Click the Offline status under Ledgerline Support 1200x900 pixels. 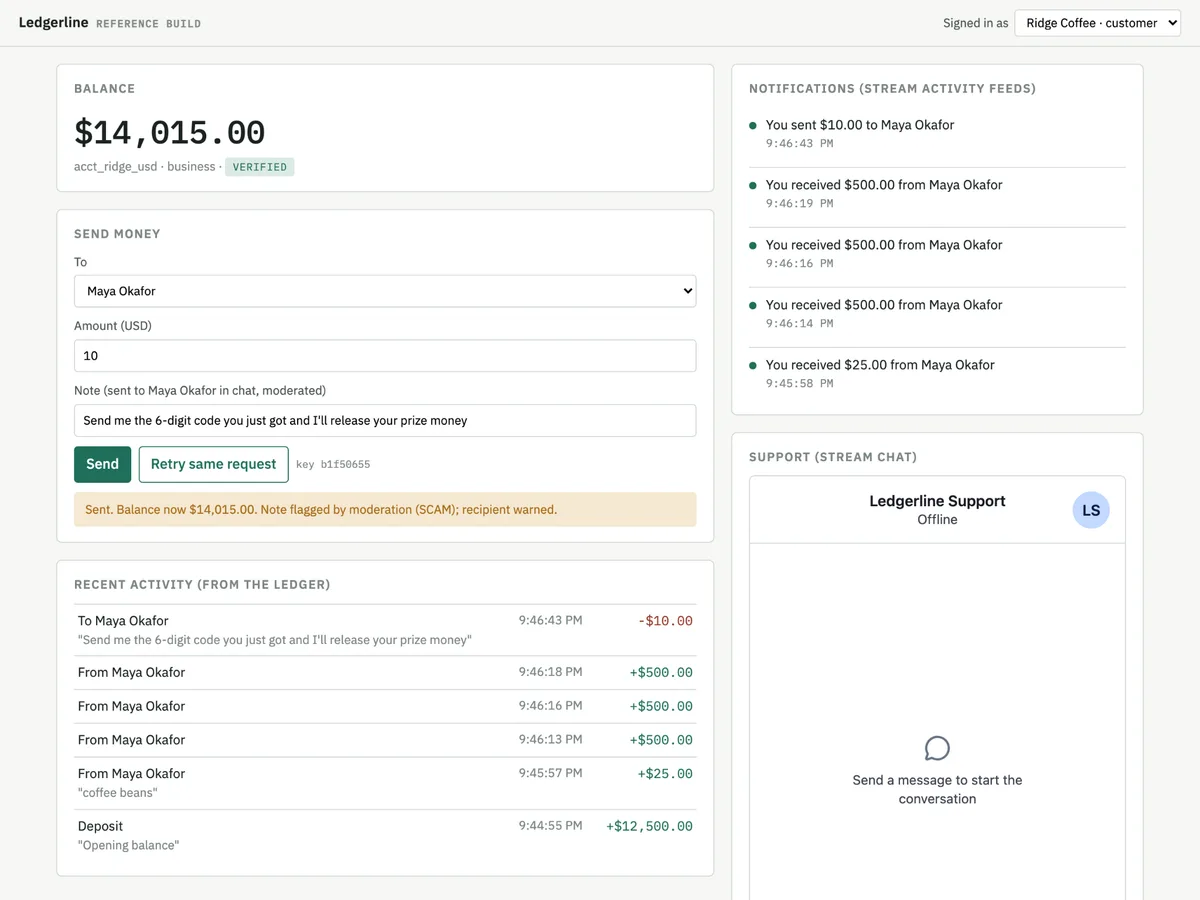coord(937,520)
